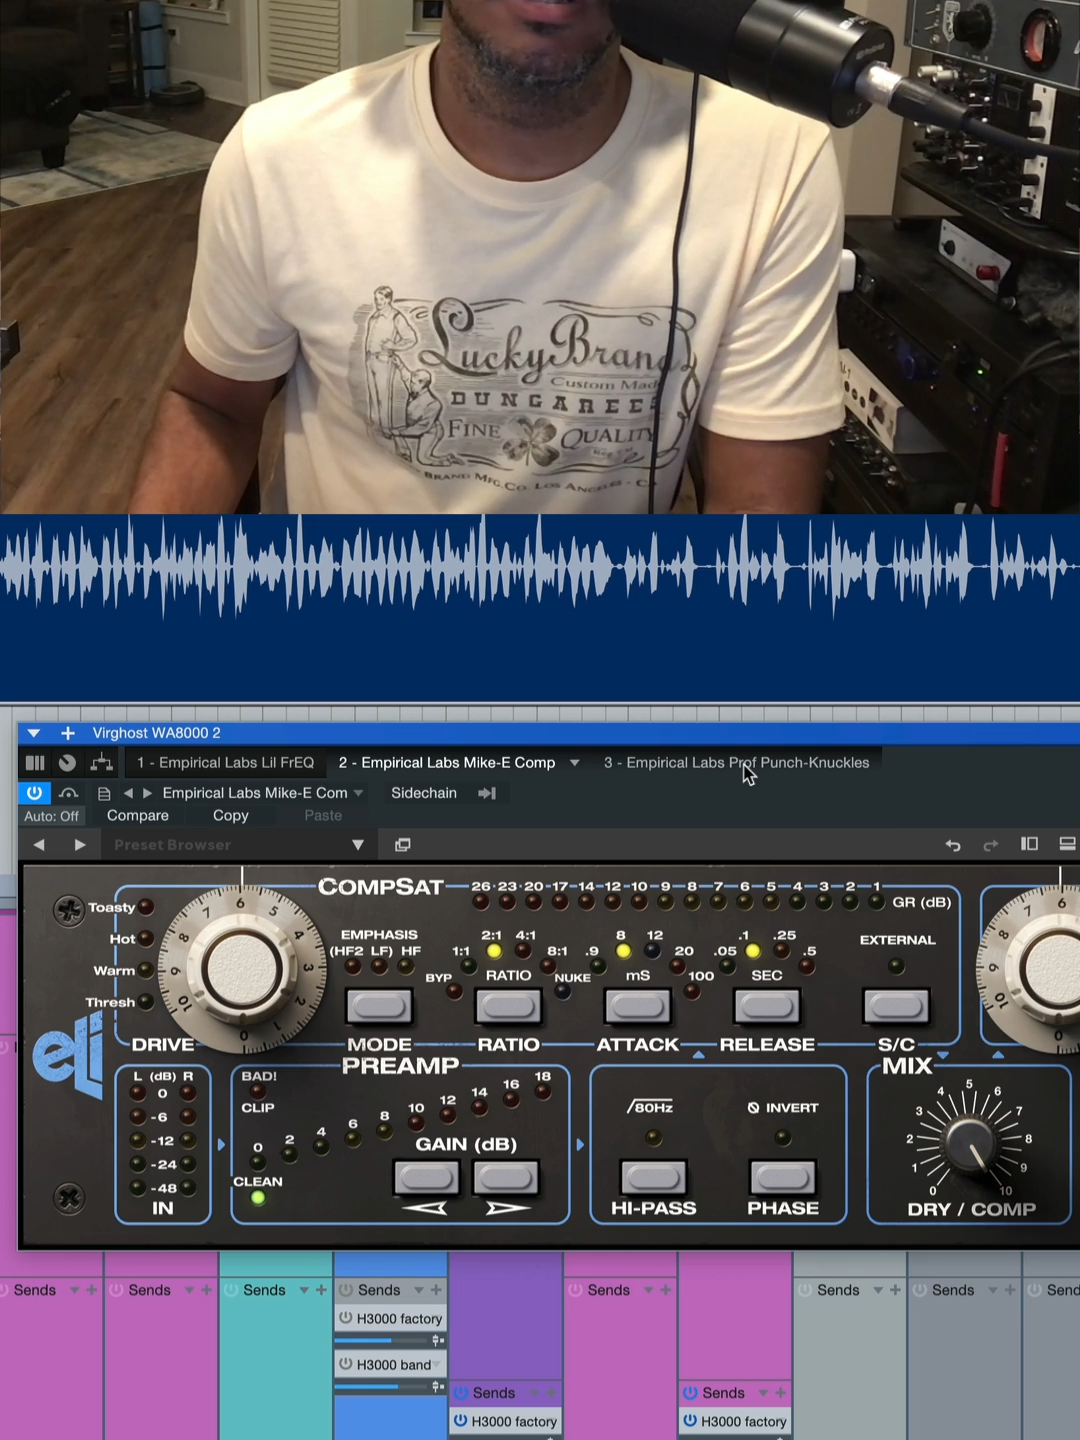The width and height of the screenshot is (1080, 1440).
Task: Add a send on the blue channel with plus
Action: pyautogui.click(x=436, y=1290)
